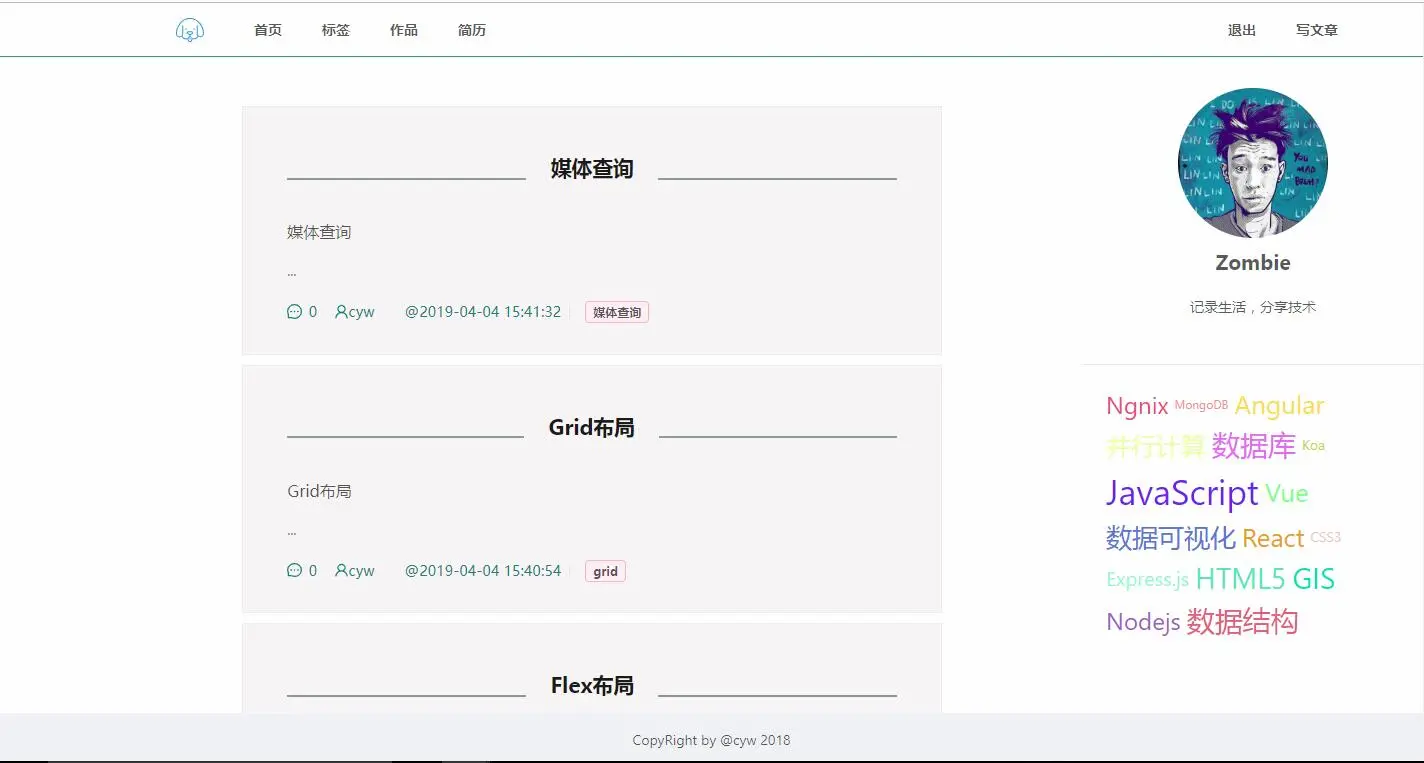Open the Grid布局 article title

pos(592,428)
